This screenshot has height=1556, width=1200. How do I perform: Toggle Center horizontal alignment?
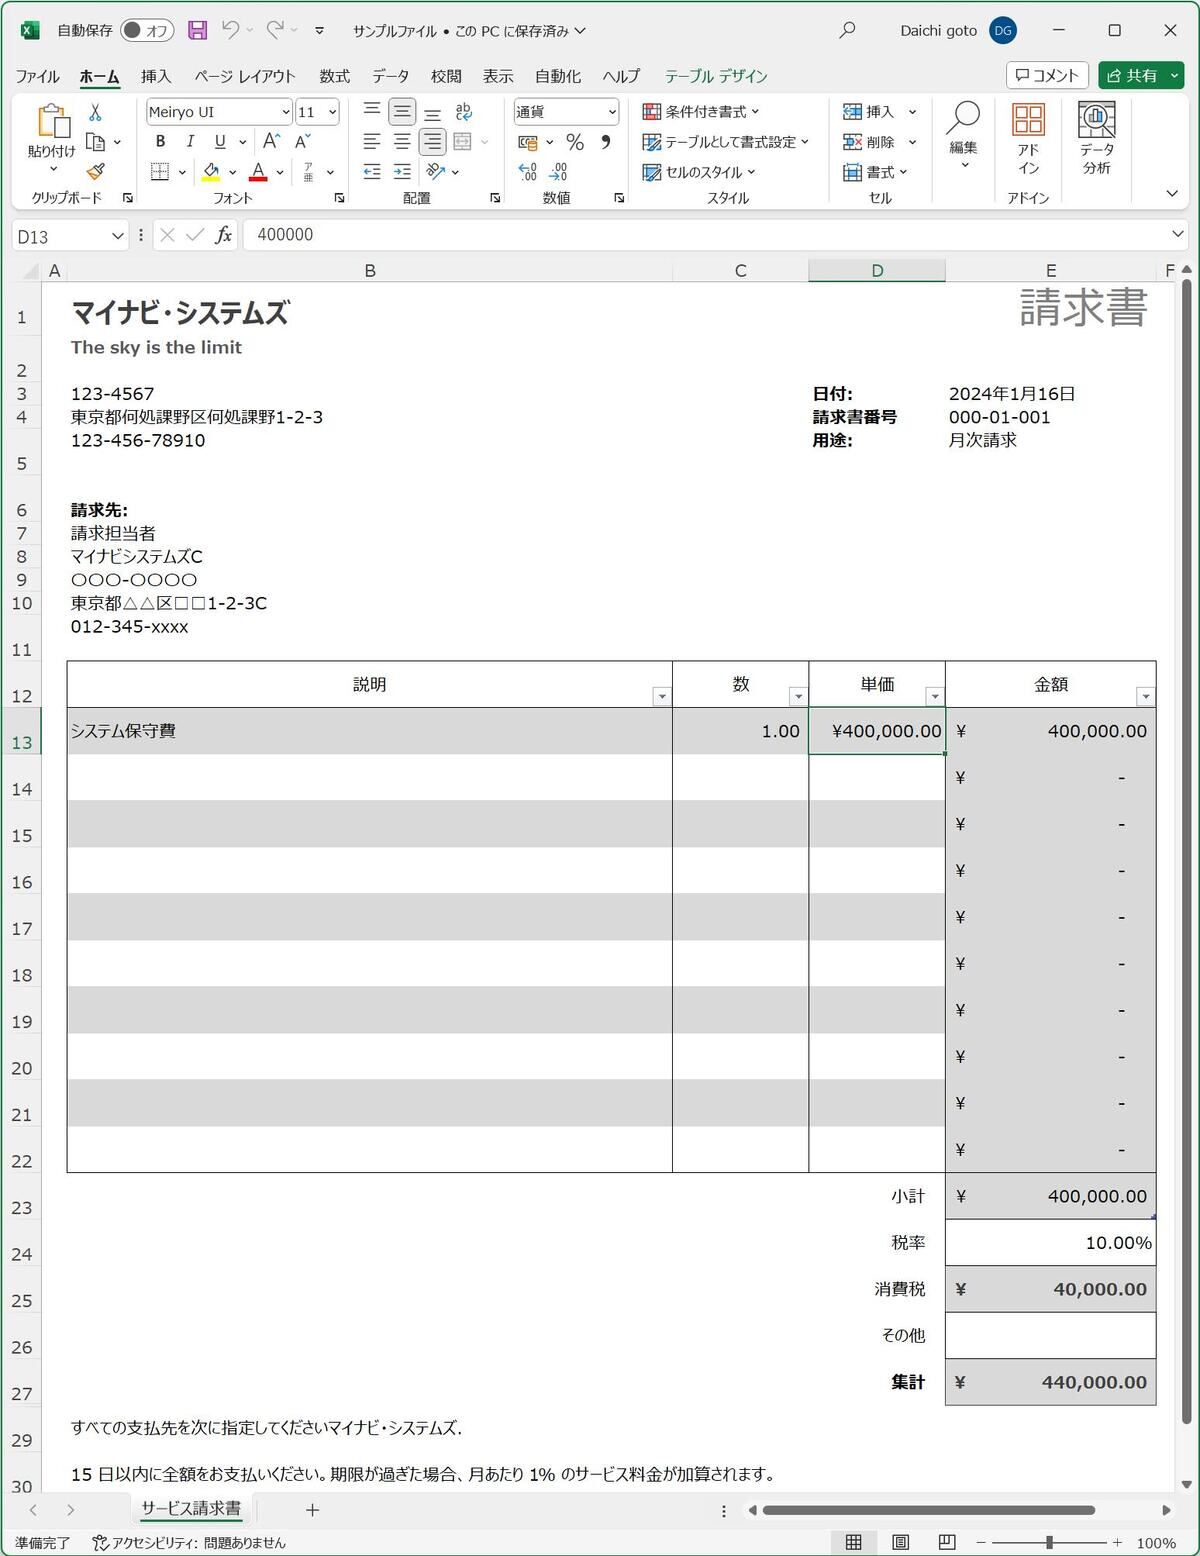click(402, 142)
